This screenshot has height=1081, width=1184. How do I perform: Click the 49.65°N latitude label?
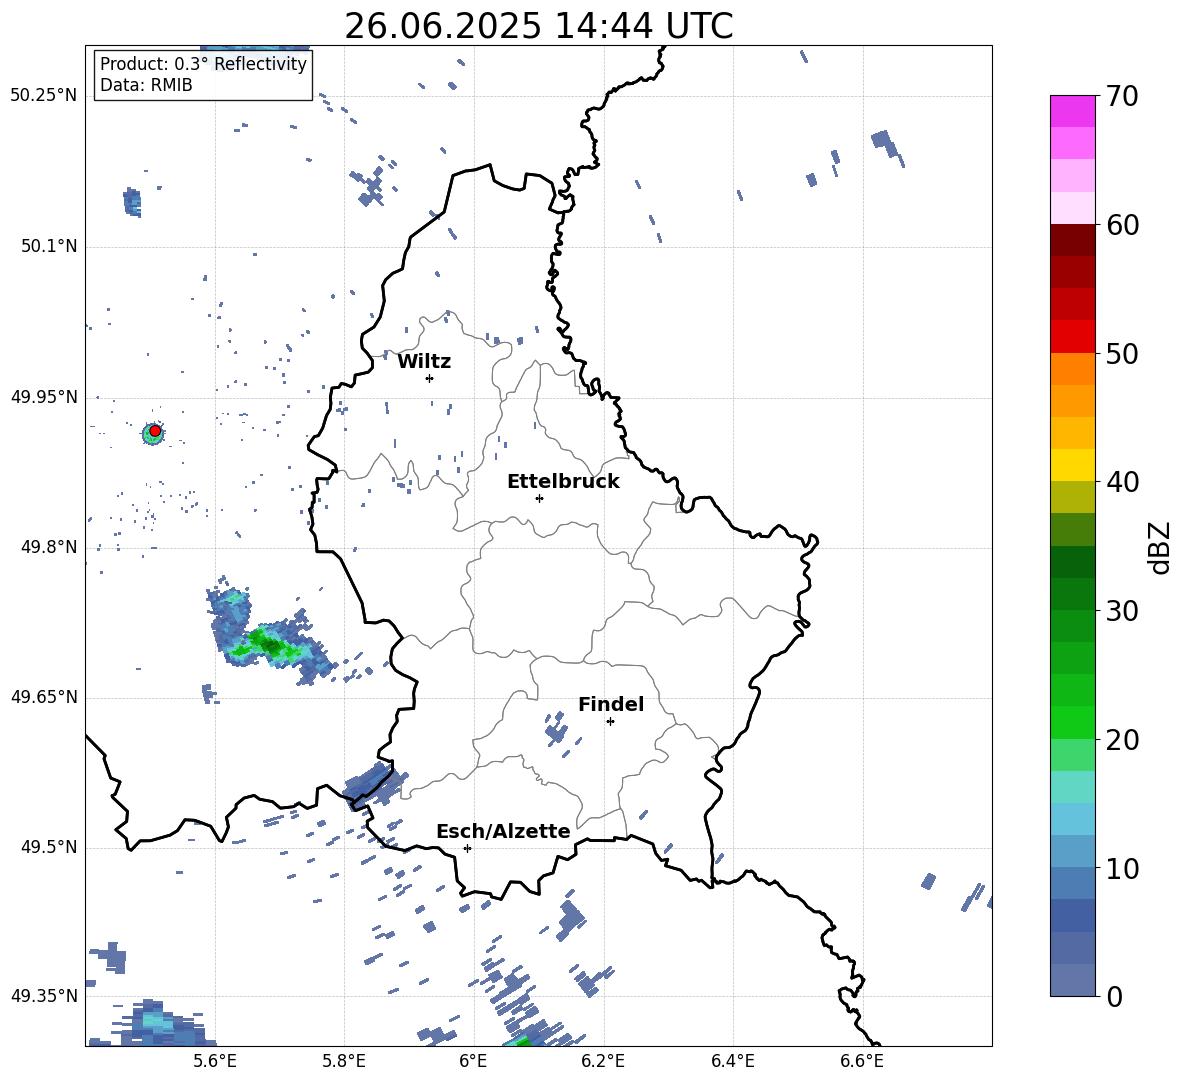click(x=44, y=697)
